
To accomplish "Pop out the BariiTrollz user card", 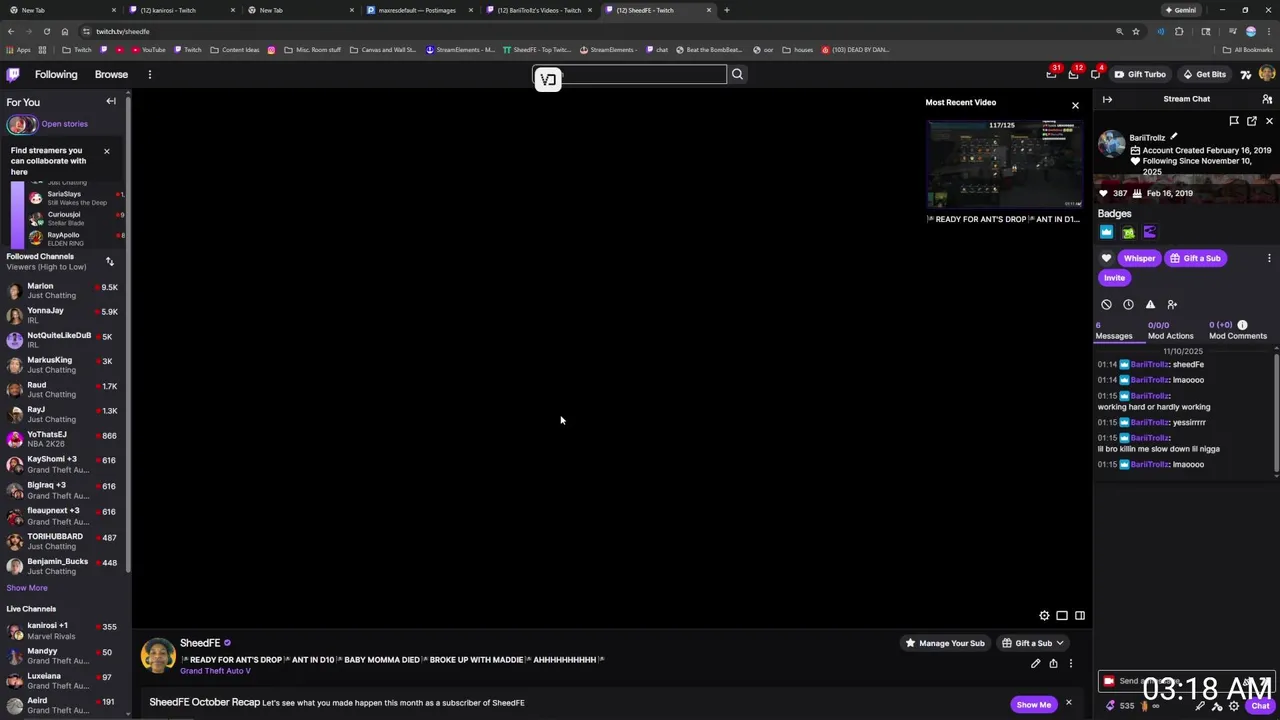I will pos(1251,121).
